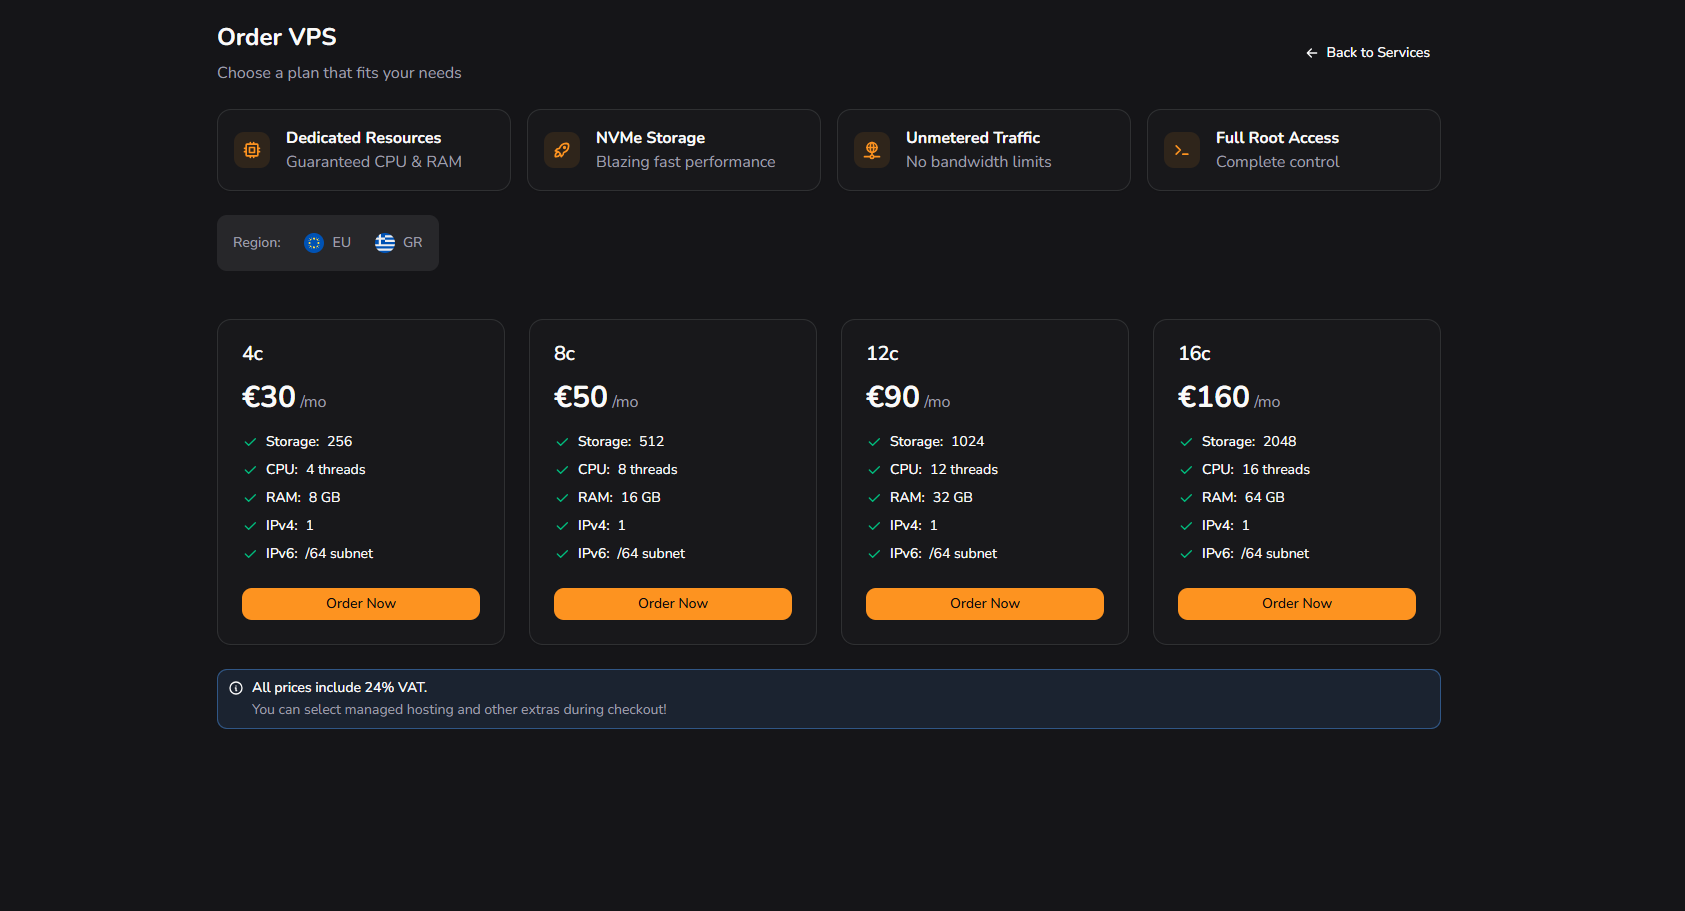Click the Dedicated Resources CPU chip icon
This screenshot has height=911, width=1685.
(x=252, y=150)
